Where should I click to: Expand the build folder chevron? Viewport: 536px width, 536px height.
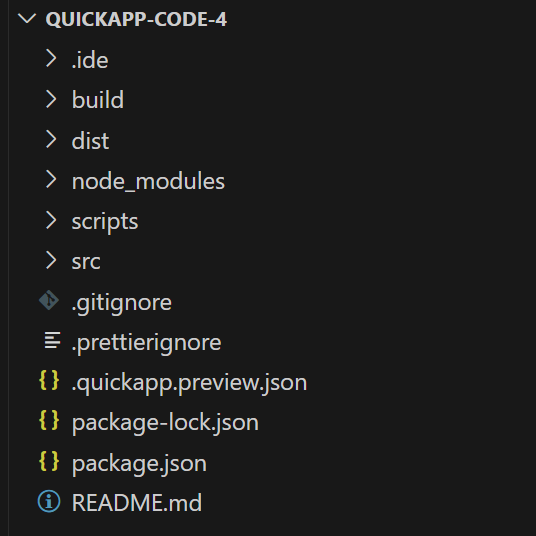(x=51, y=99)
